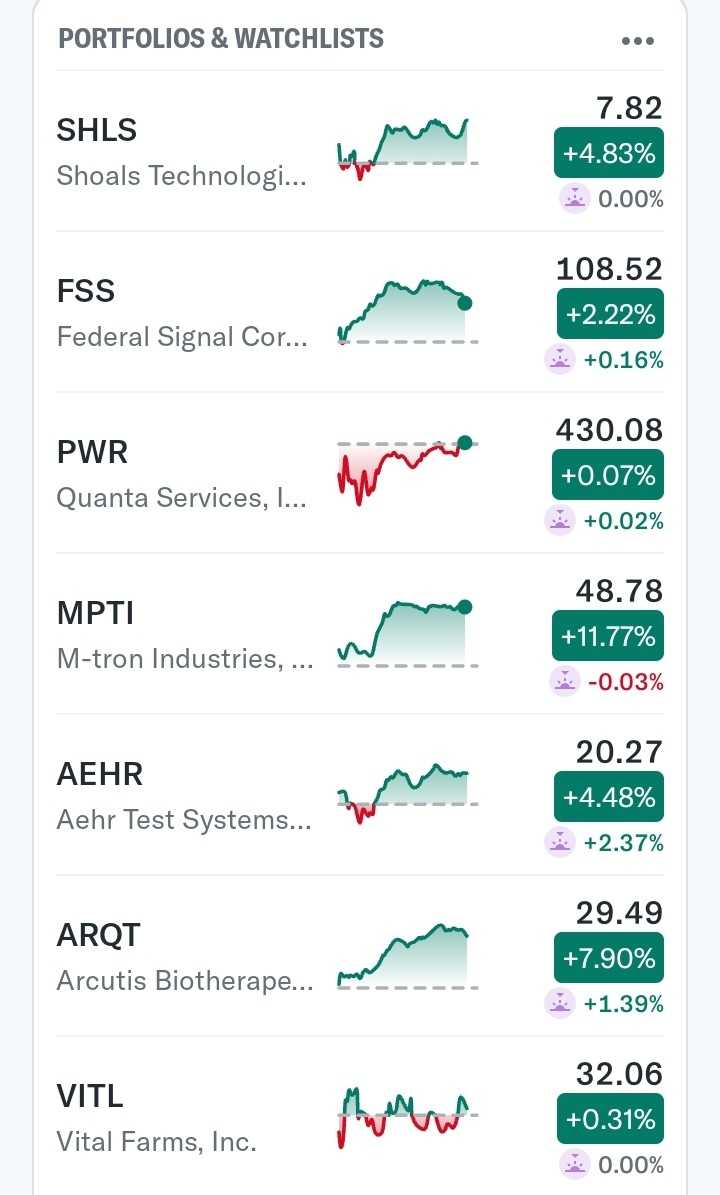Click the VITL after-hours sunrise icon

coord(574,1164)
